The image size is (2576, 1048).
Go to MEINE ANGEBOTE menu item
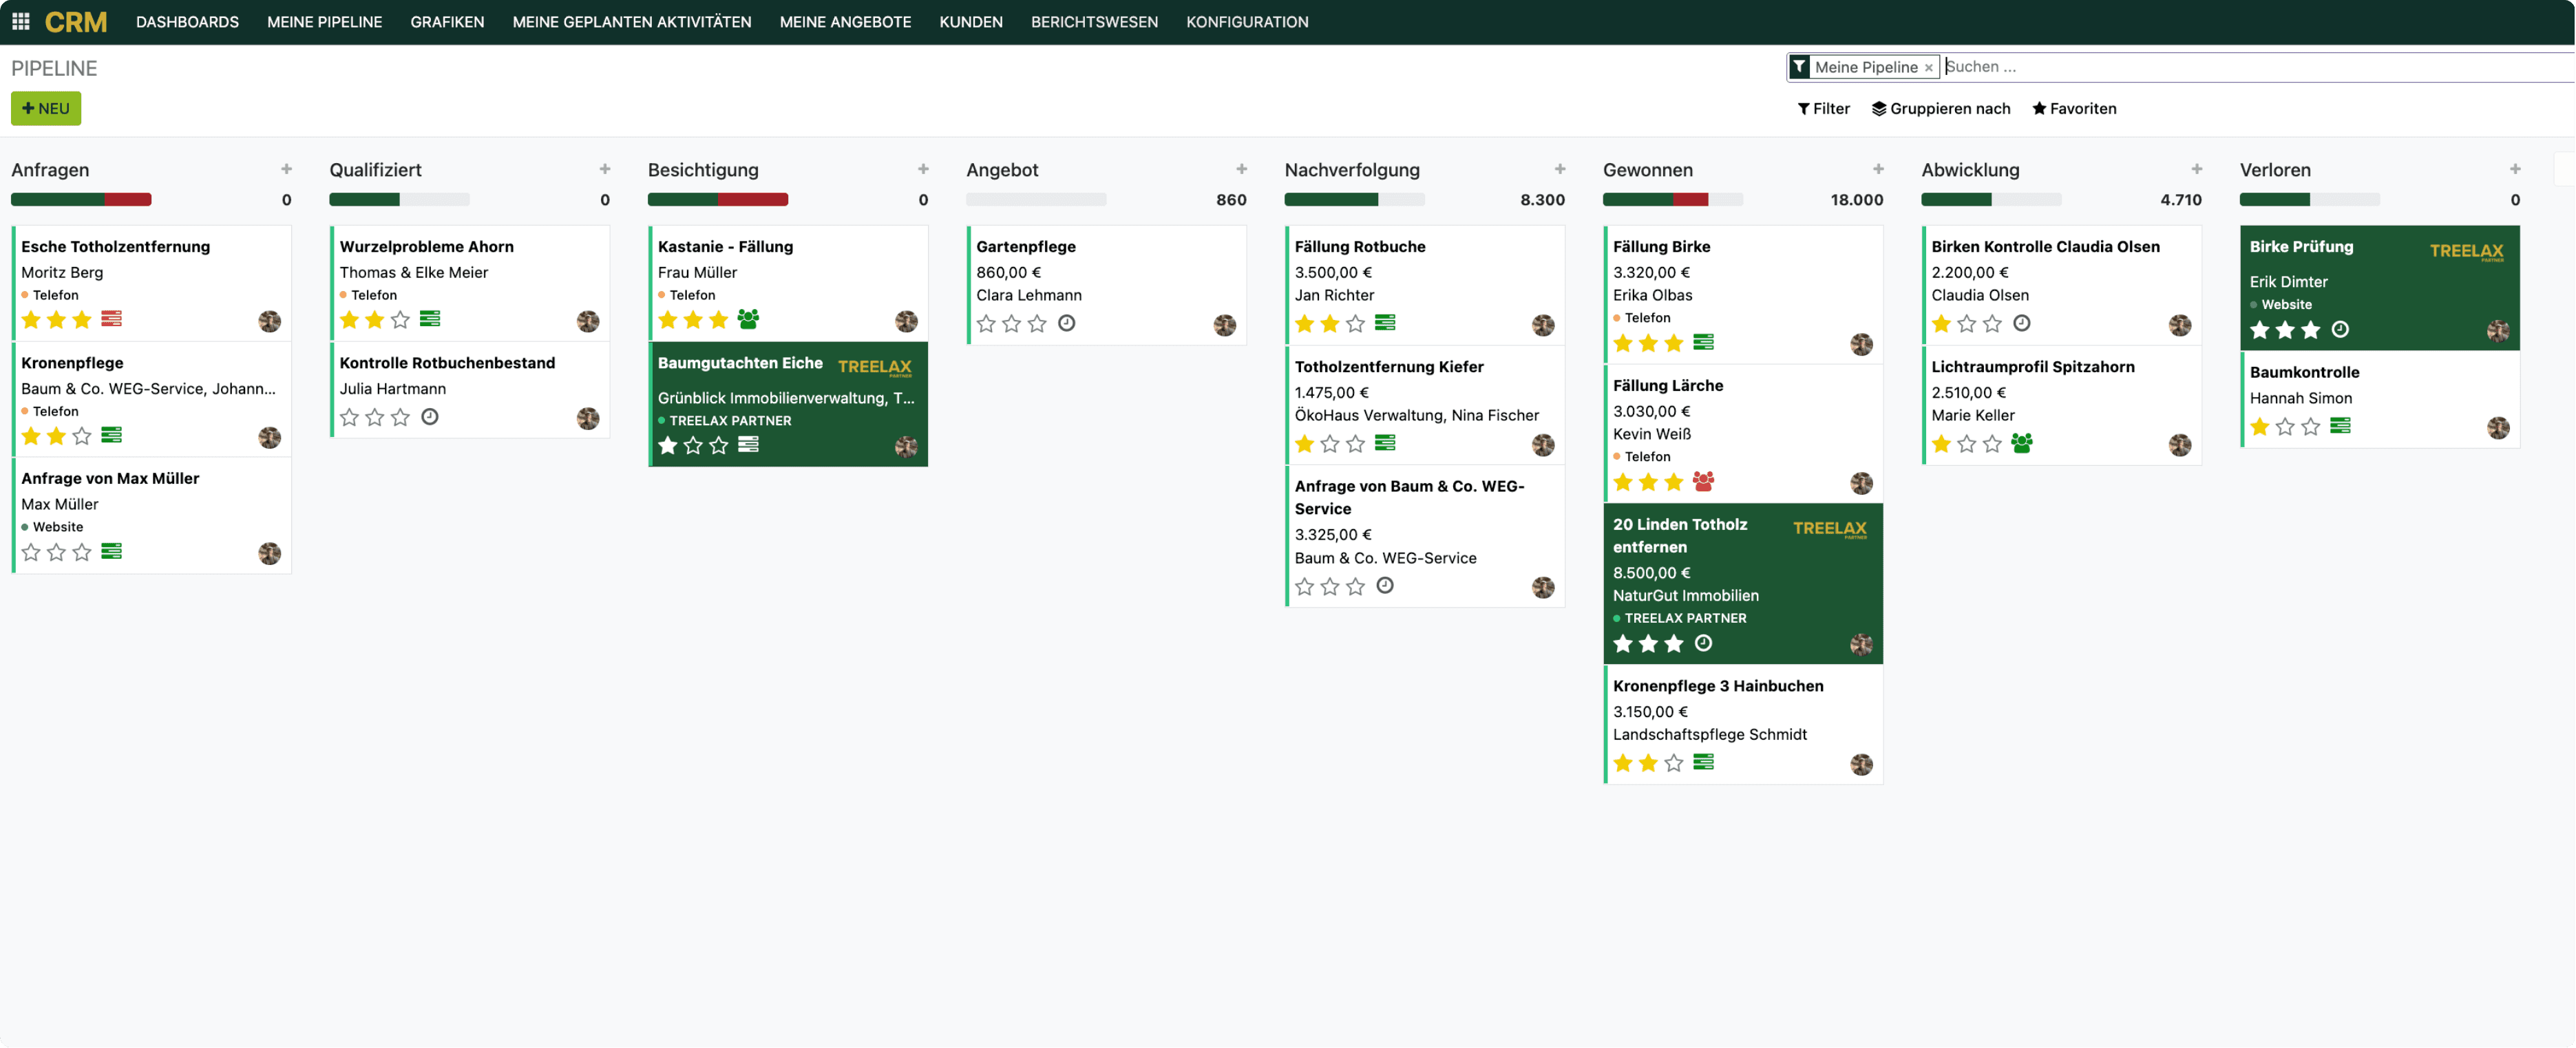click(845, 21)
